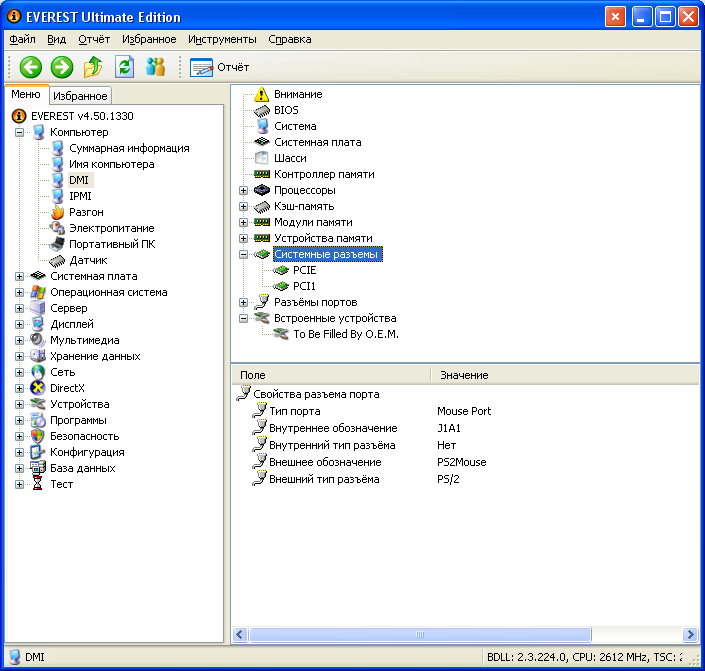This screenshot has width=705, height=671.
Task: Click the Хранение данных storage icon
Action: (x=38, y=356)
